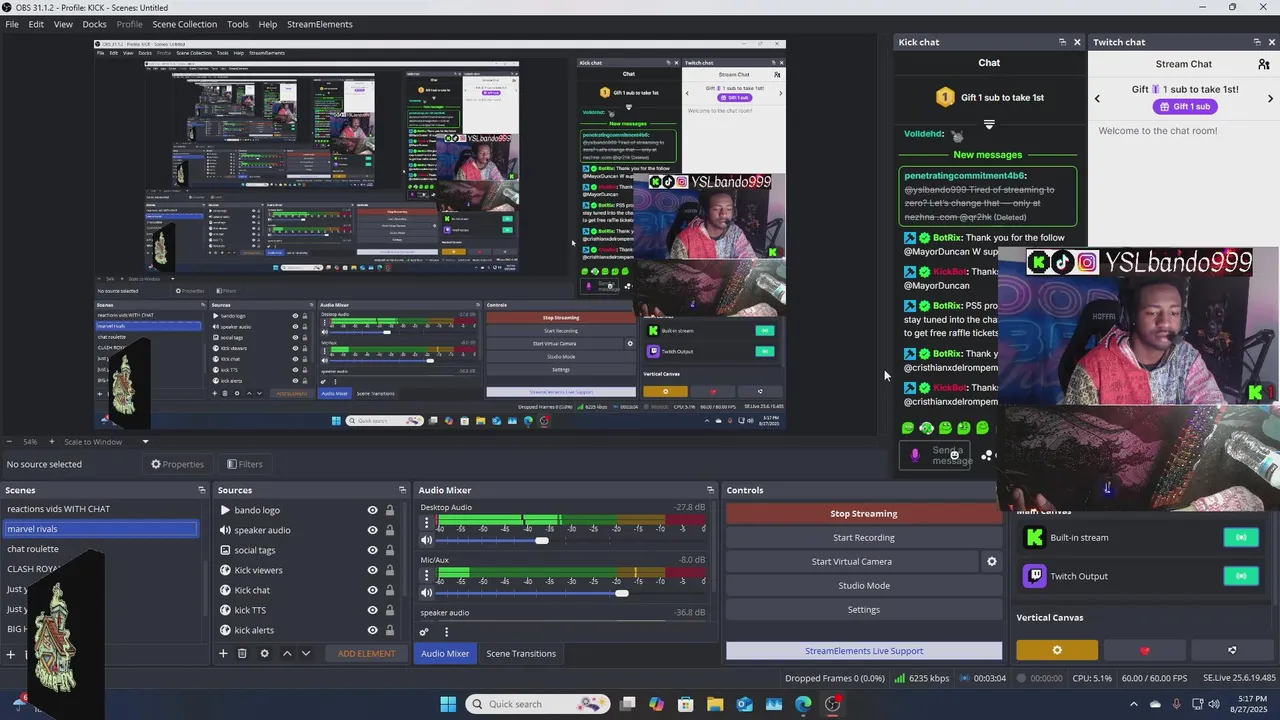Go to next Twitch leaderboard entry arrow
Screen dimensions: 1280x720
coord(1270,98)
